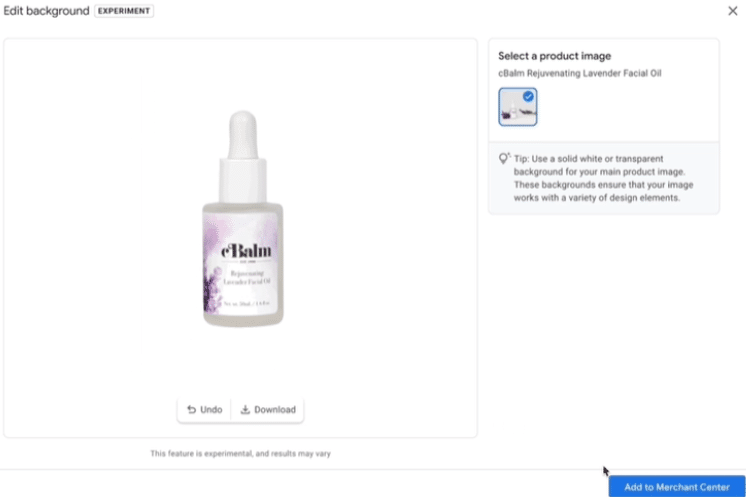Click the bottle's frosted glass body
The height and width of the screenshot is (497, 746).
point(243,264)
